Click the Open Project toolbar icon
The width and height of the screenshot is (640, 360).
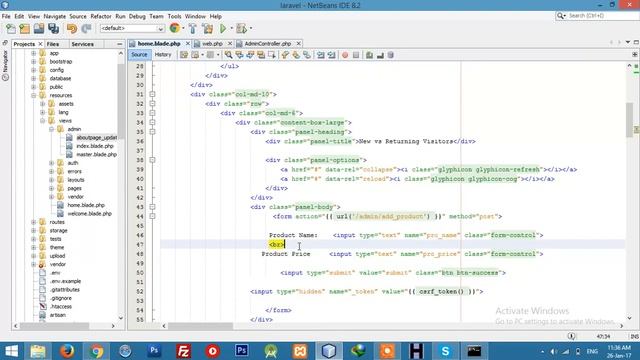pos(39,29)
